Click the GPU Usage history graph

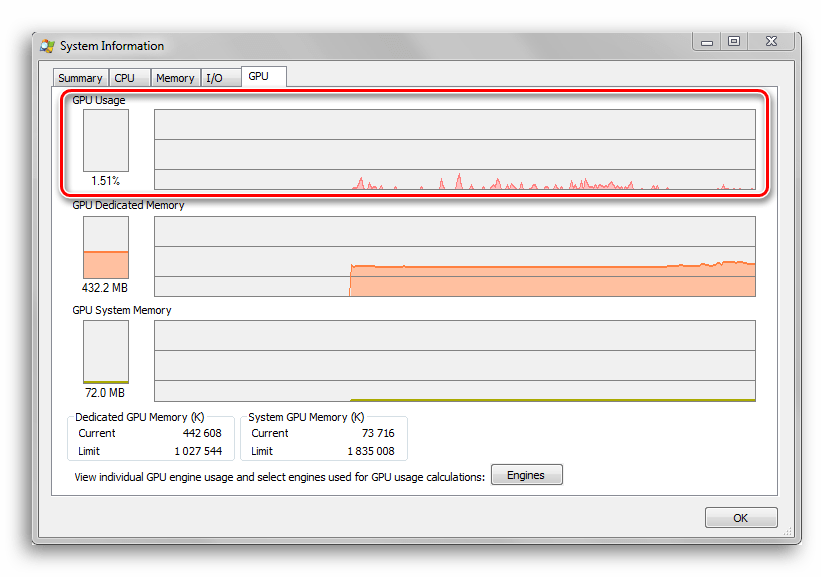[x=455, y=149]
